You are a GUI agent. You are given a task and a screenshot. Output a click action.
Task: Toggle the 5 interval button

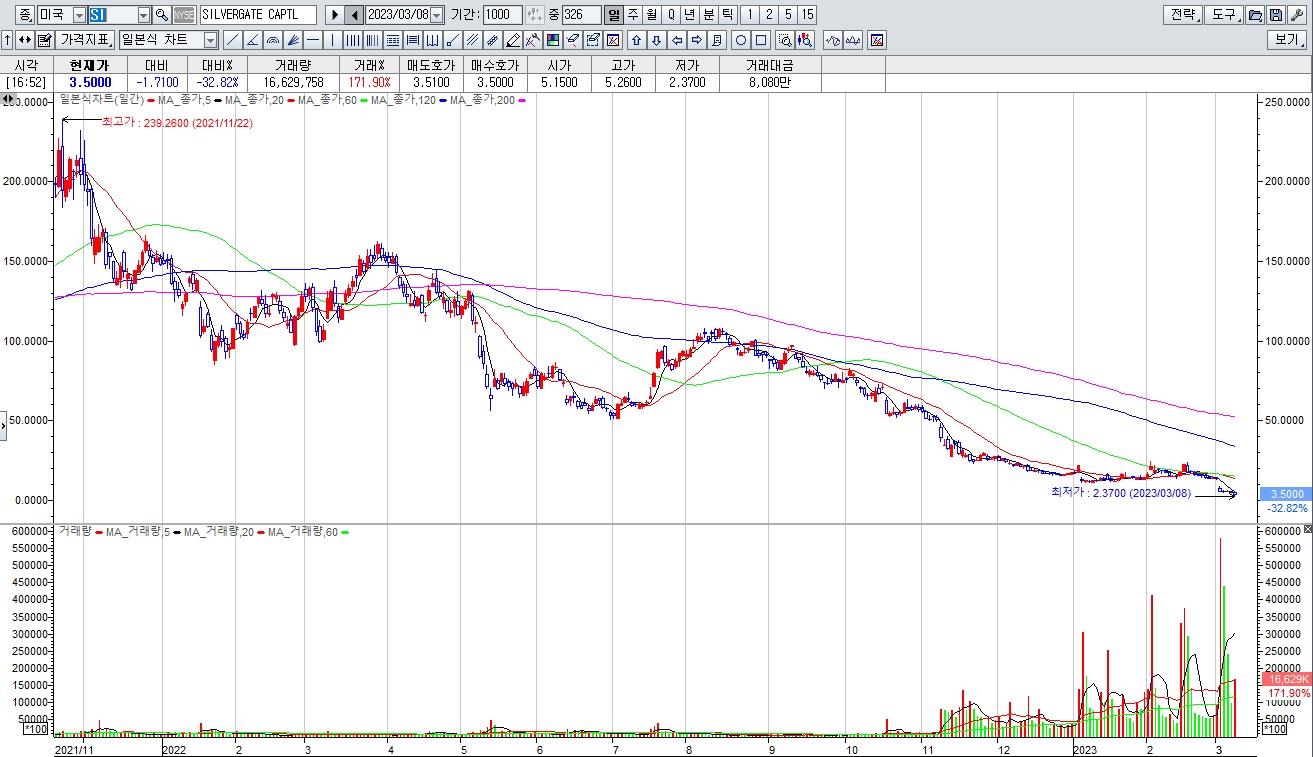[x=788, y=15]
